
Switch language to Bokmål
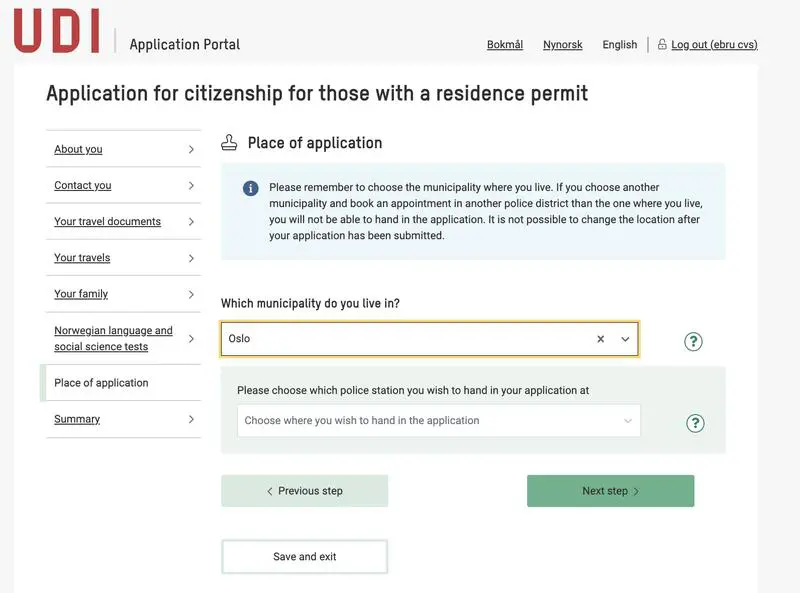tap(505, 45)
